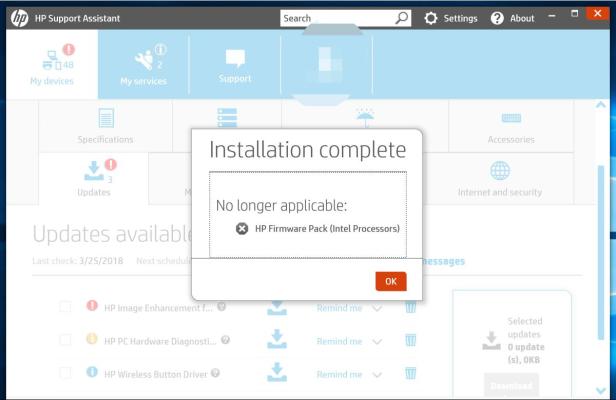Open the About help icon

click(496, 18)
